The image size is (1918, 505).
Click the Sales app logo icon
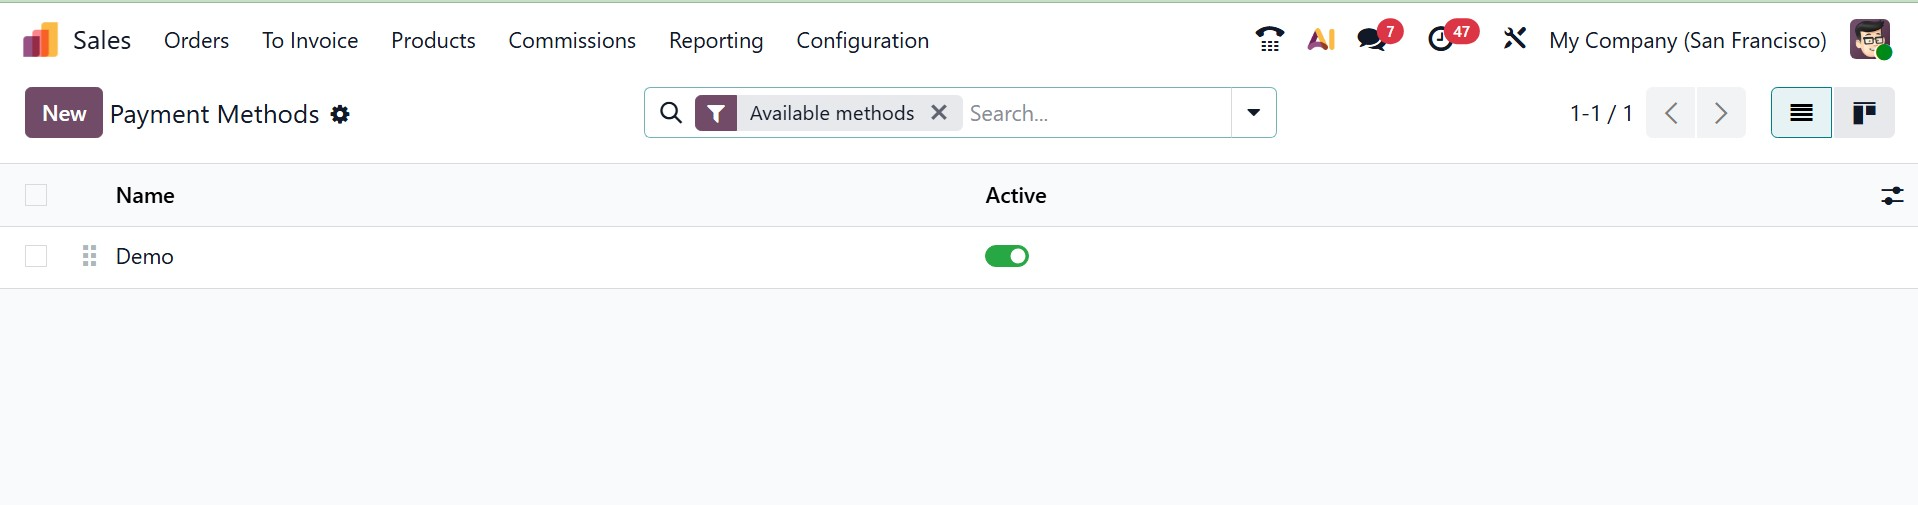pyautogui.click(x=40, y=41)
